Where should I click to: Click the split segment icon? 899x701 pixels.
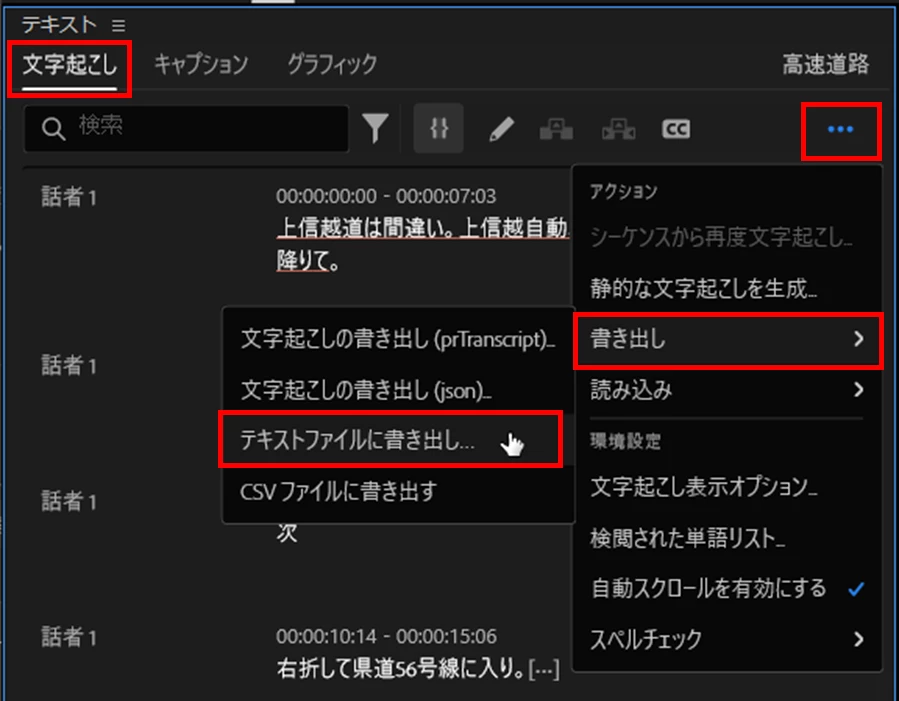click(x=556, y=129)
